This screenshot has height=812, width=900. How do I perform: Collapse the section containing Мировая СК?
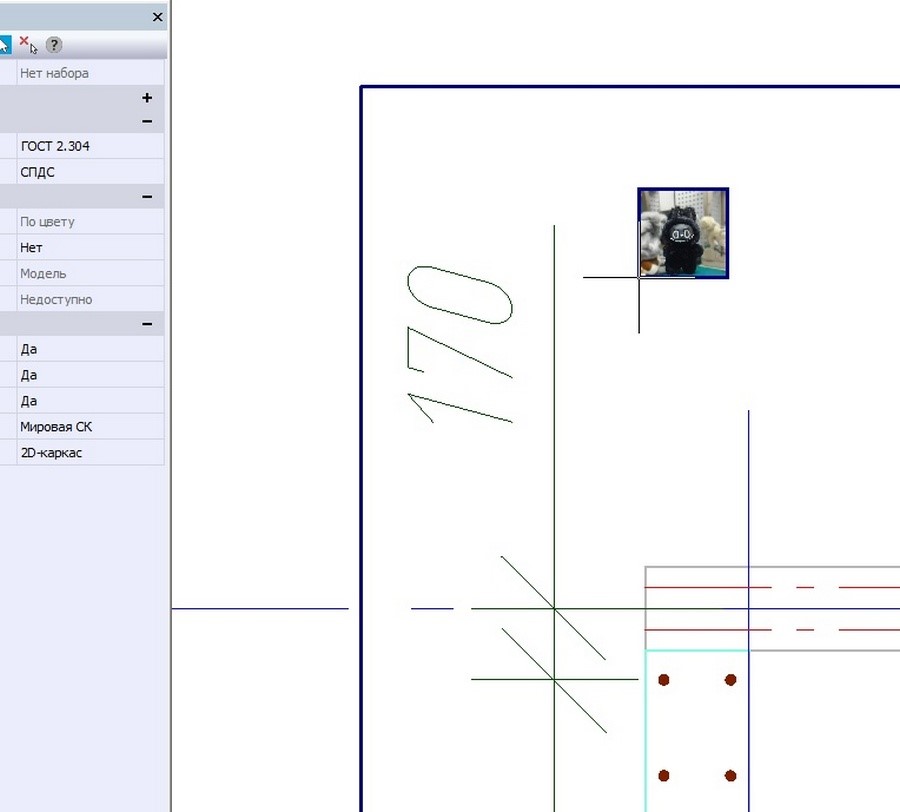[147, 324]
